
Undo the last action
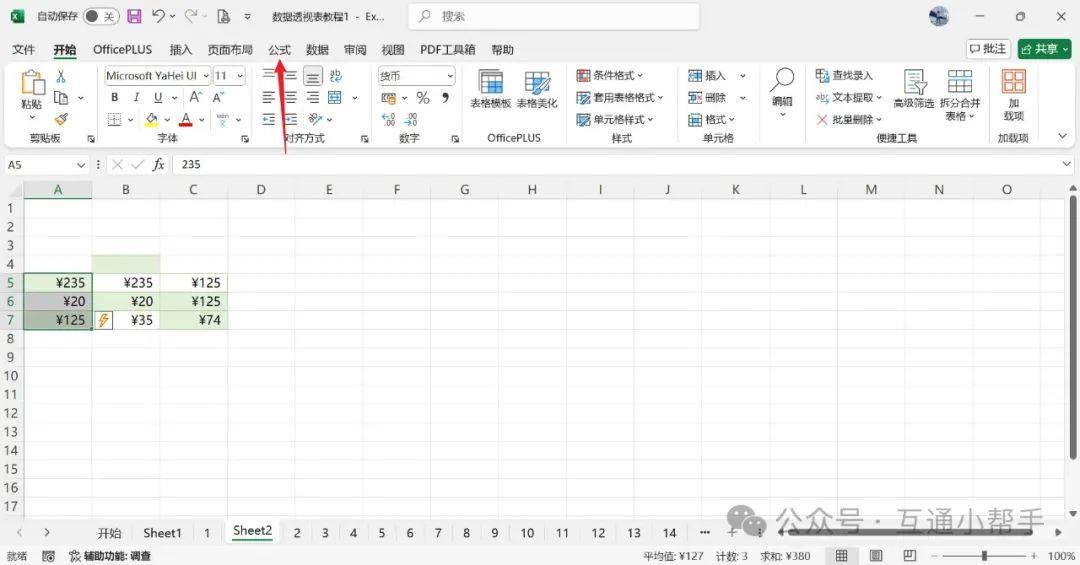(x=158, y=16)
